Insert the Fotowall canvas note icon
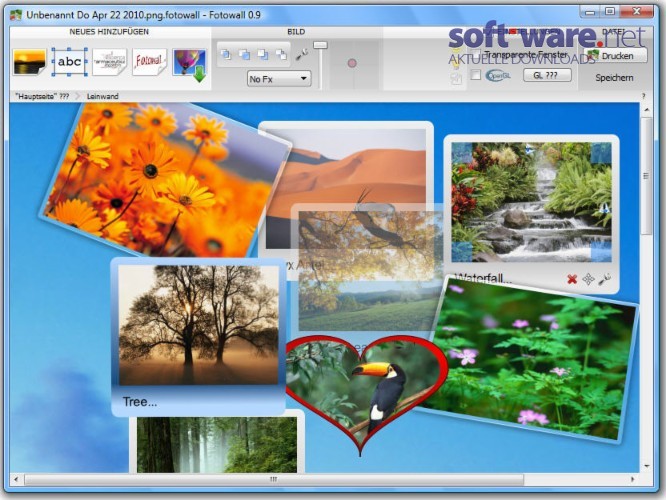Image resolution: width=666 pixels, height=500 pixels. pos(149,62)
